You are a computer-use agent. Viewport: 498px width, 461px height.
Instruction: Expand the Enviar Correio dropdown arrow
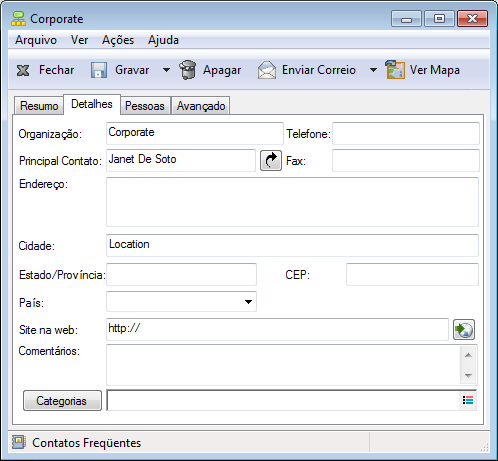click(373, 70)
